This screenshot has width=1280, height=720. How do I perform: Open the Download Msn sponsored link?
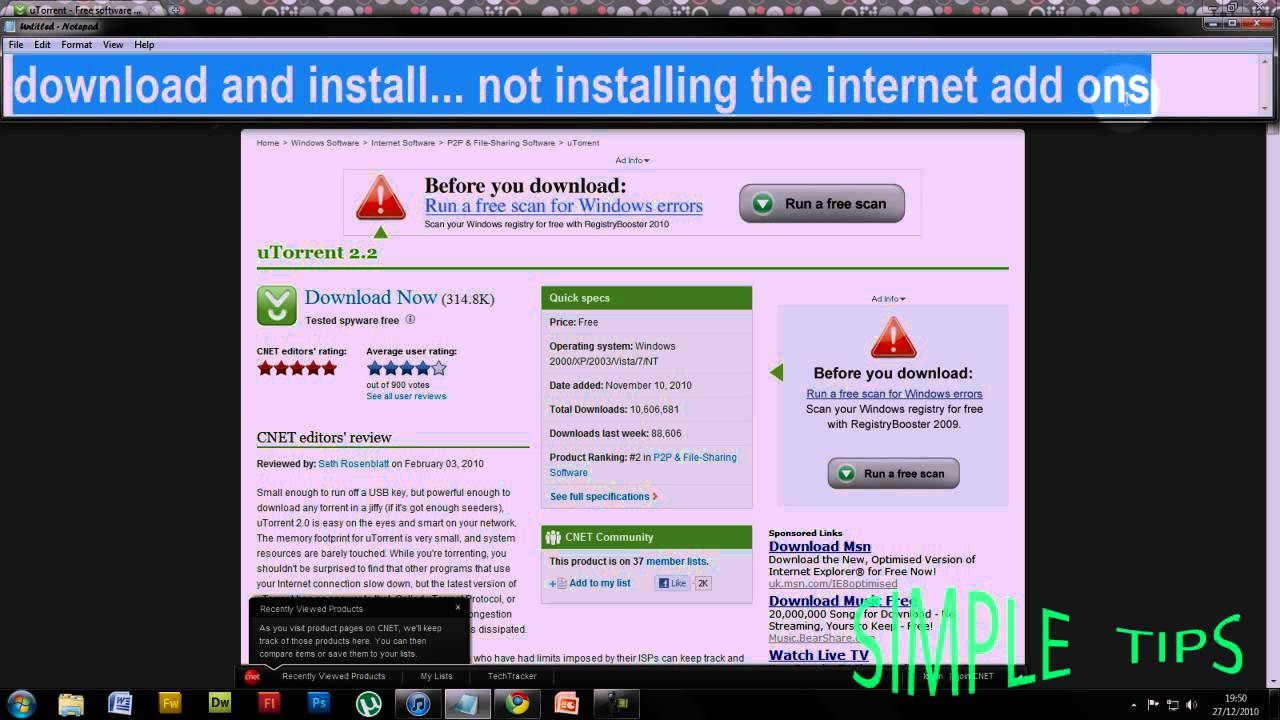819,546
